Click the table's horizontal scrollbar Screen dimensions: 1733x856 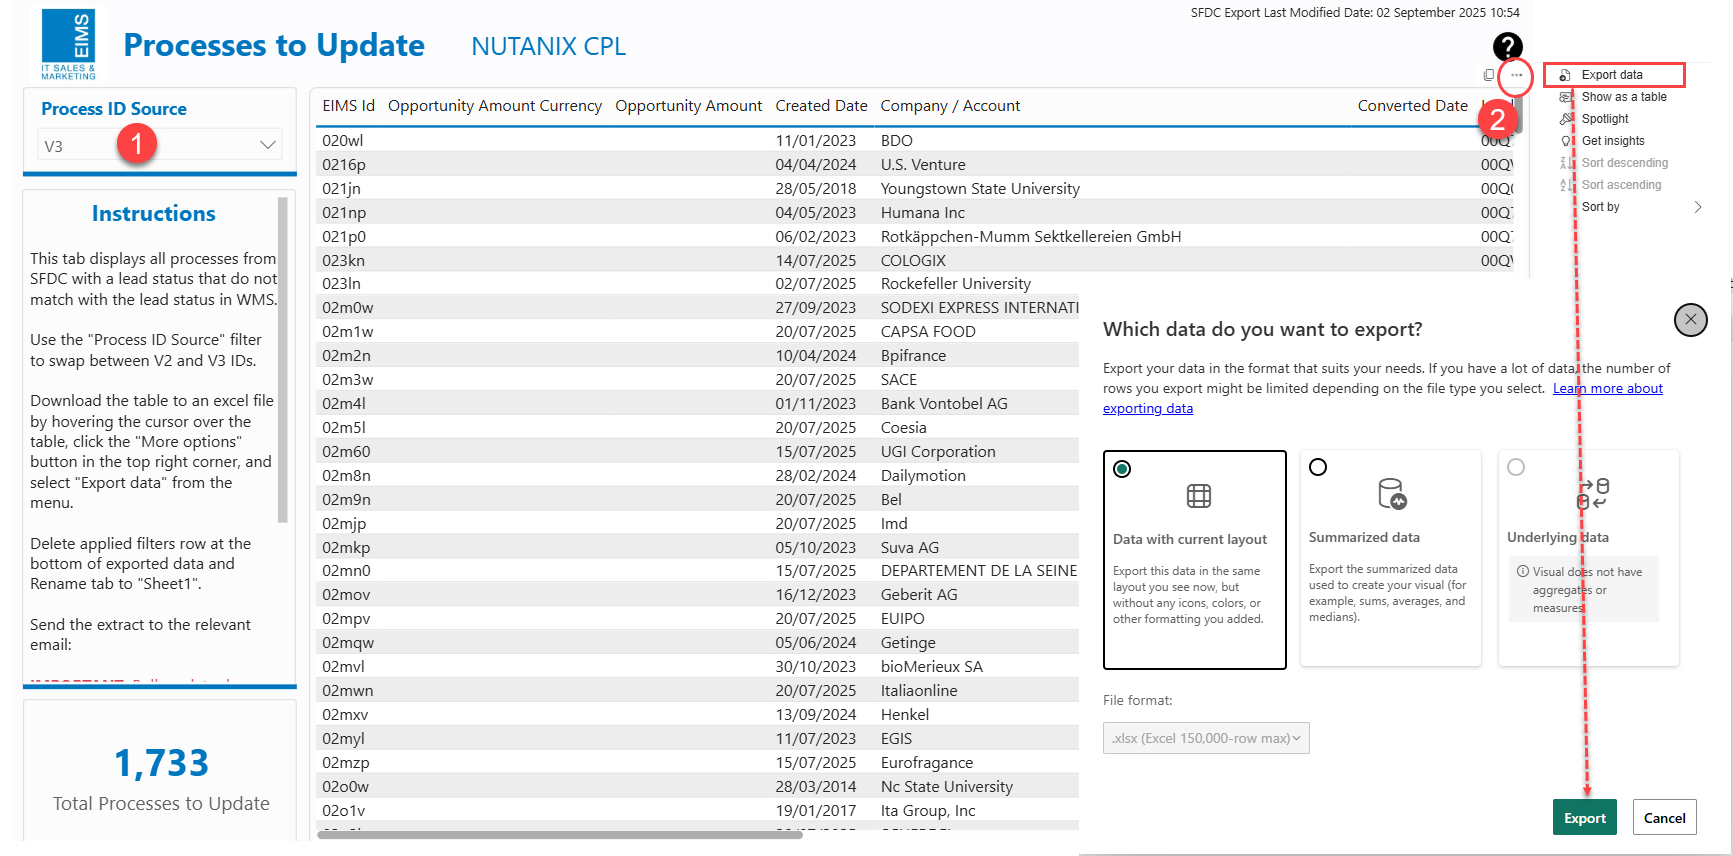(x=560, y=834)
